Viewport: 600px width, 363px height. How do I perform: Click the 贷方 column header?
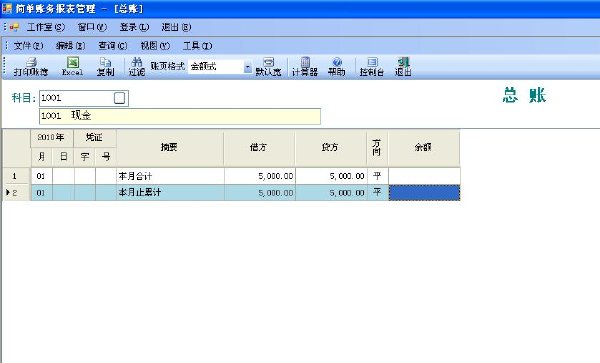[x=331, y=148]
